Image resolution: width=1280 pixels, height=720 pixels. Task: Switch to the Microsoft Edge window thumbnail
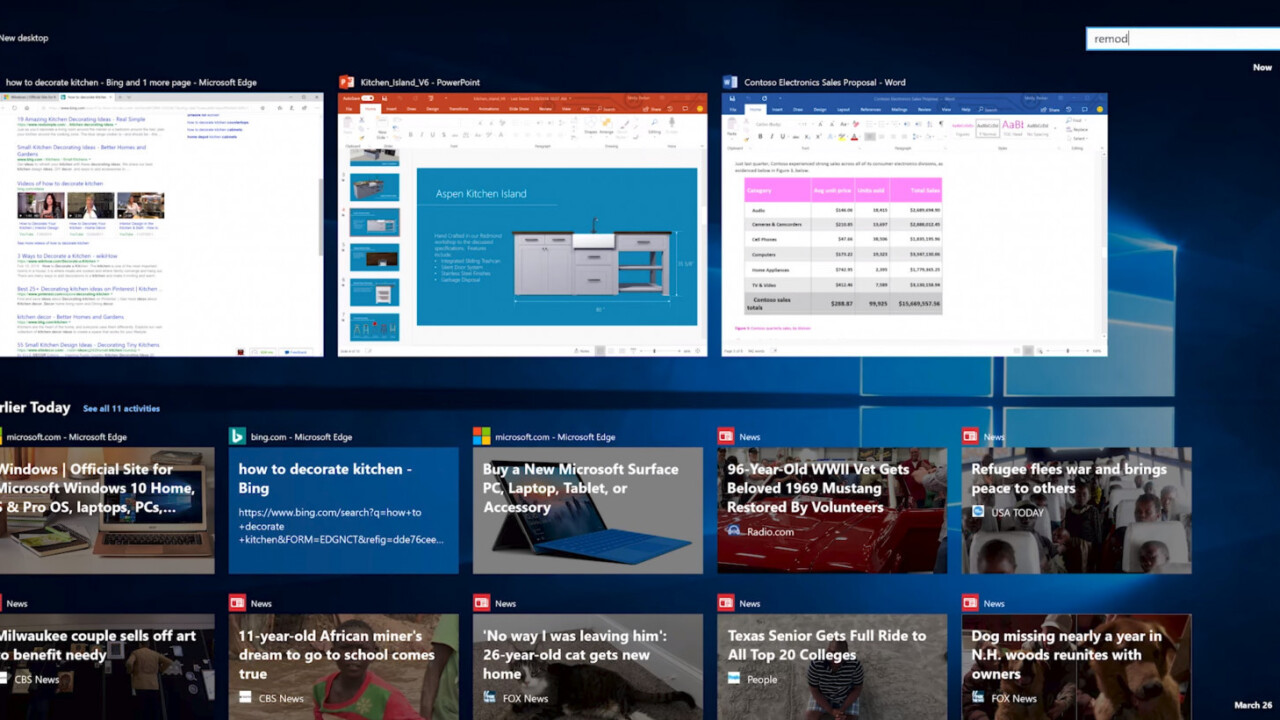pyautogui.click(x=161, y=224)
